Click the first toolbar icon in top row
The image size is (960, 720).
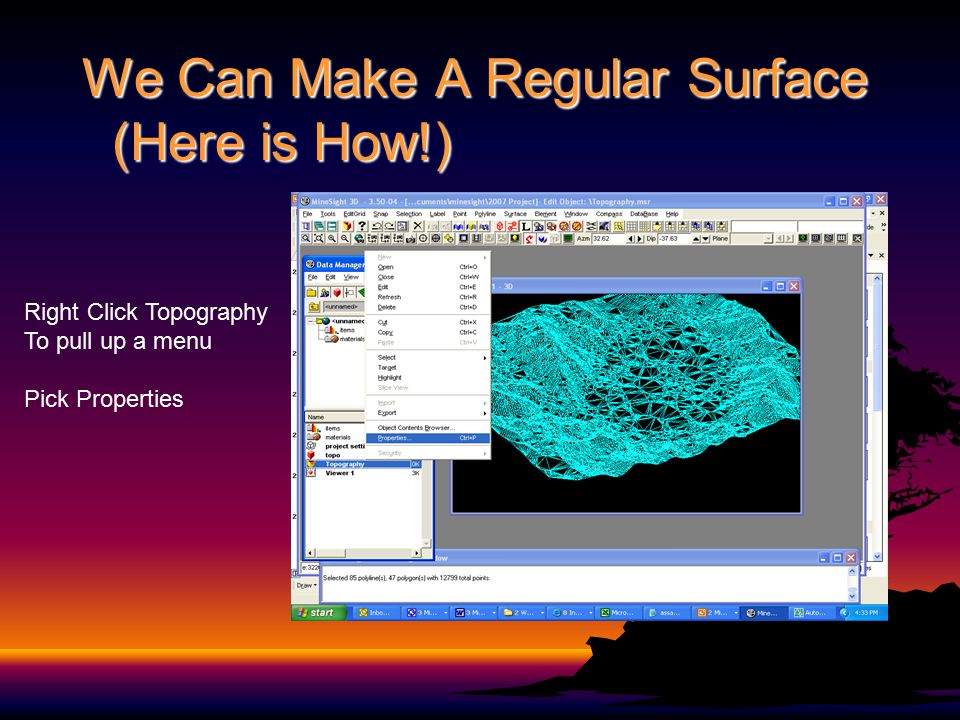click(x=306, y=227)
